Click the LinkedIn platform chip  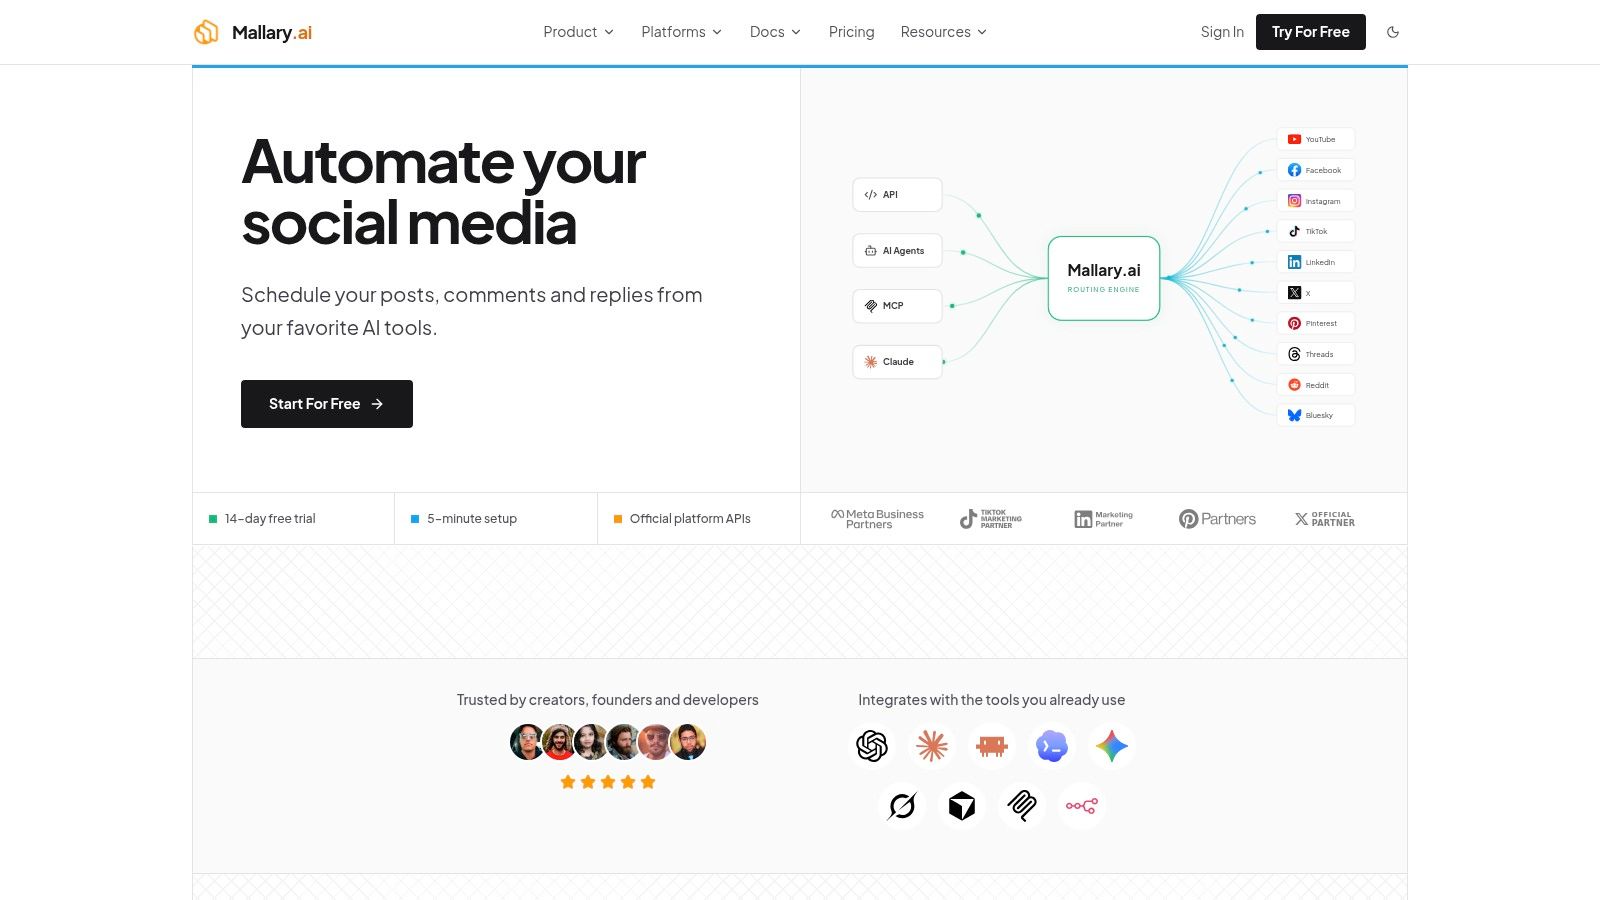coord(1316,262)
